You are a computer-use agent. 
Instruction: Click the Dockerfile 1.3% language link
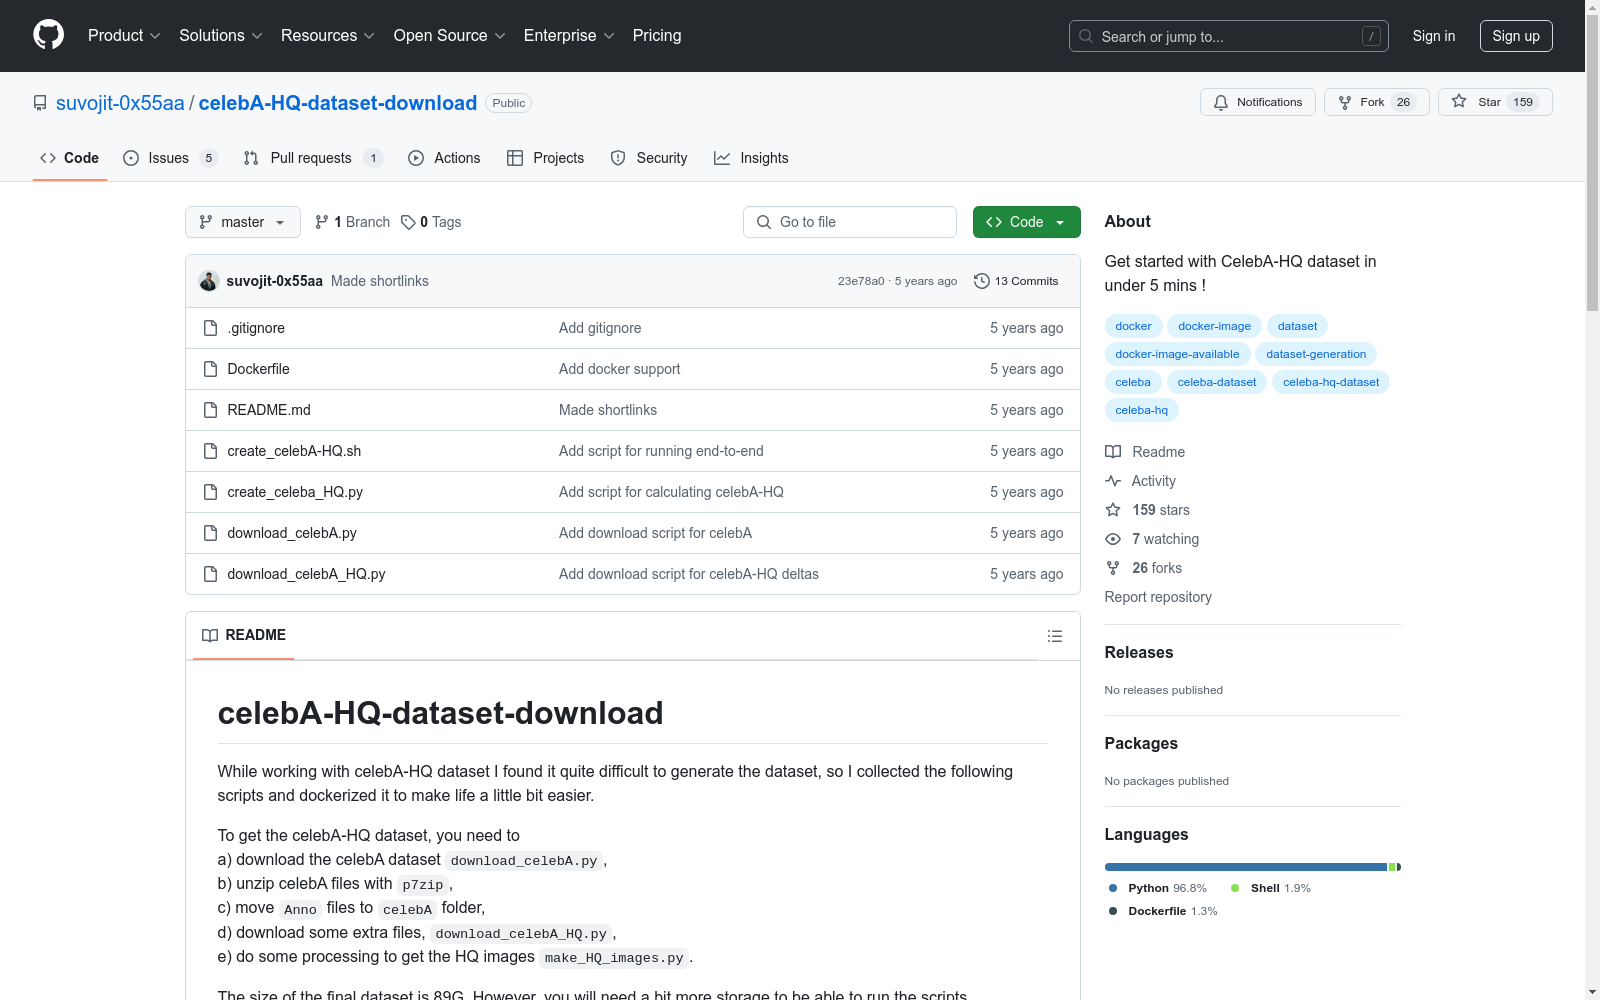coord(1163,911)
